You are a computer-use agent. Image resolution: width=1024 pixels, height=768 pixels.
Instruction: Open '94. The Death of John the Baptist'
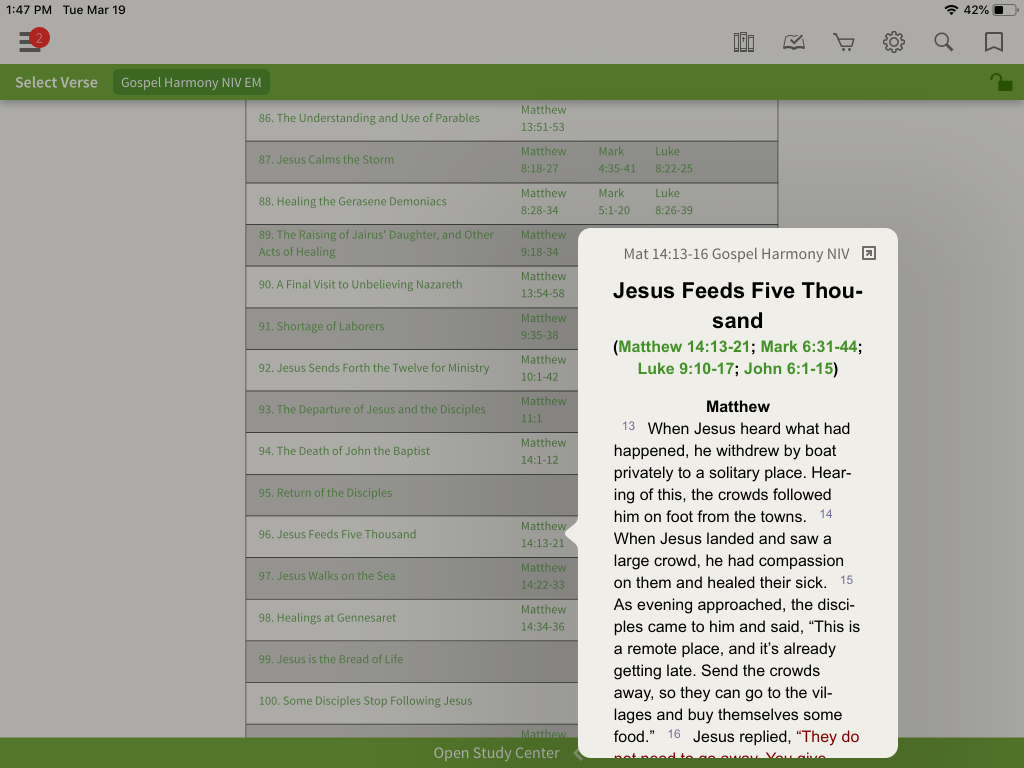pyautogui.click(x=344, y=451)
